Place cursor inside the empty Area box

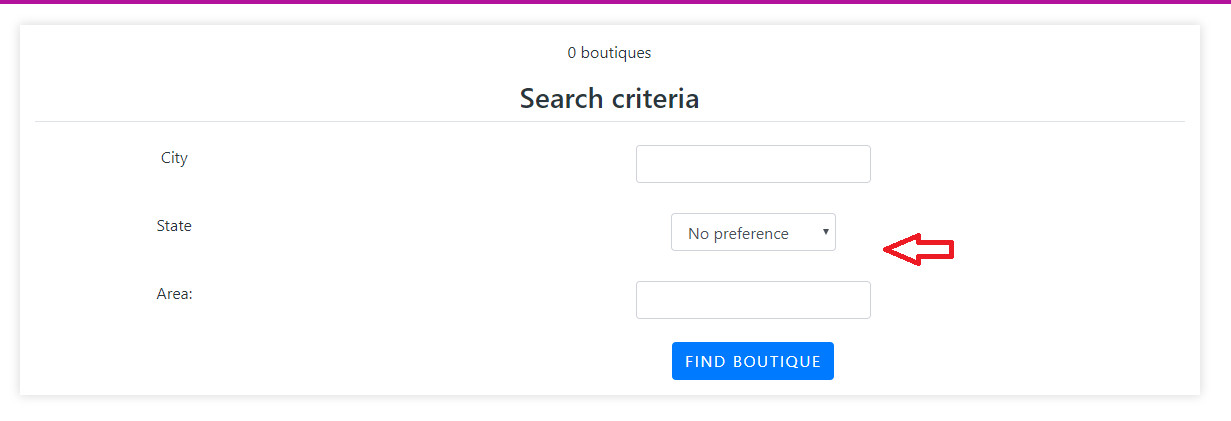tap(753, 300)
